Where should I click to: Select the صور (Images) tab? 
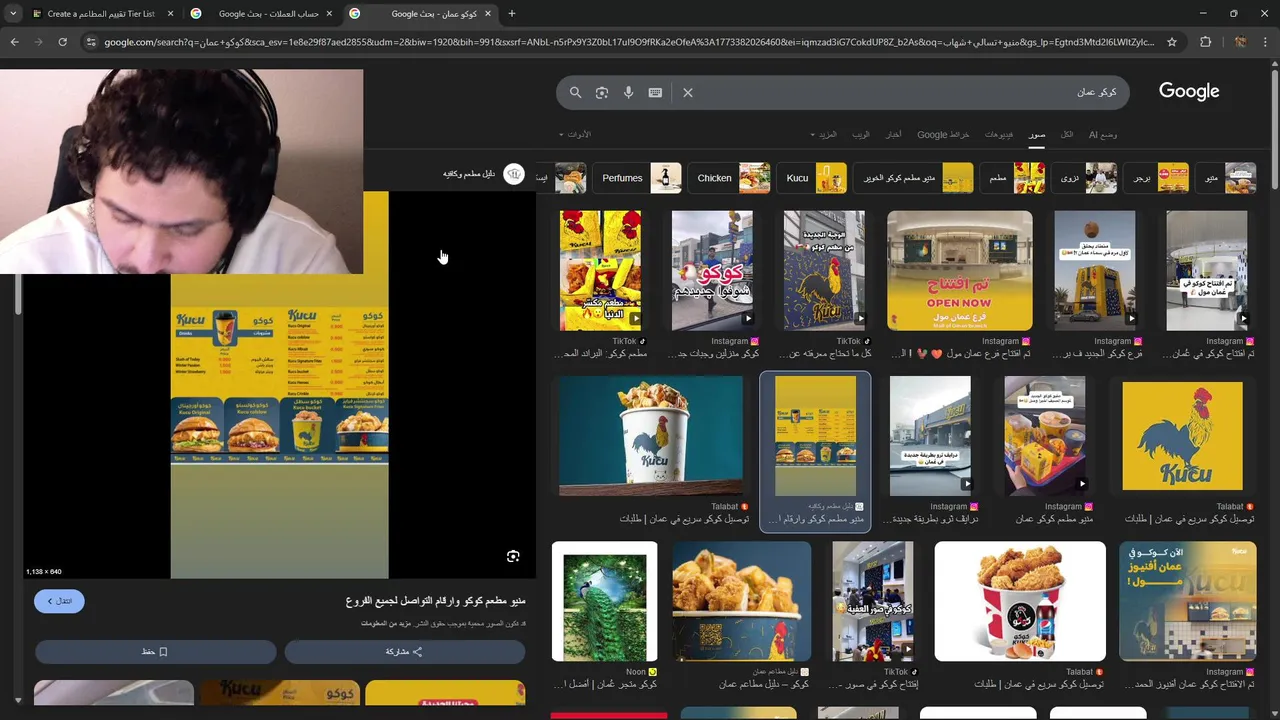pyautogui.click(x=1037, y=134)
